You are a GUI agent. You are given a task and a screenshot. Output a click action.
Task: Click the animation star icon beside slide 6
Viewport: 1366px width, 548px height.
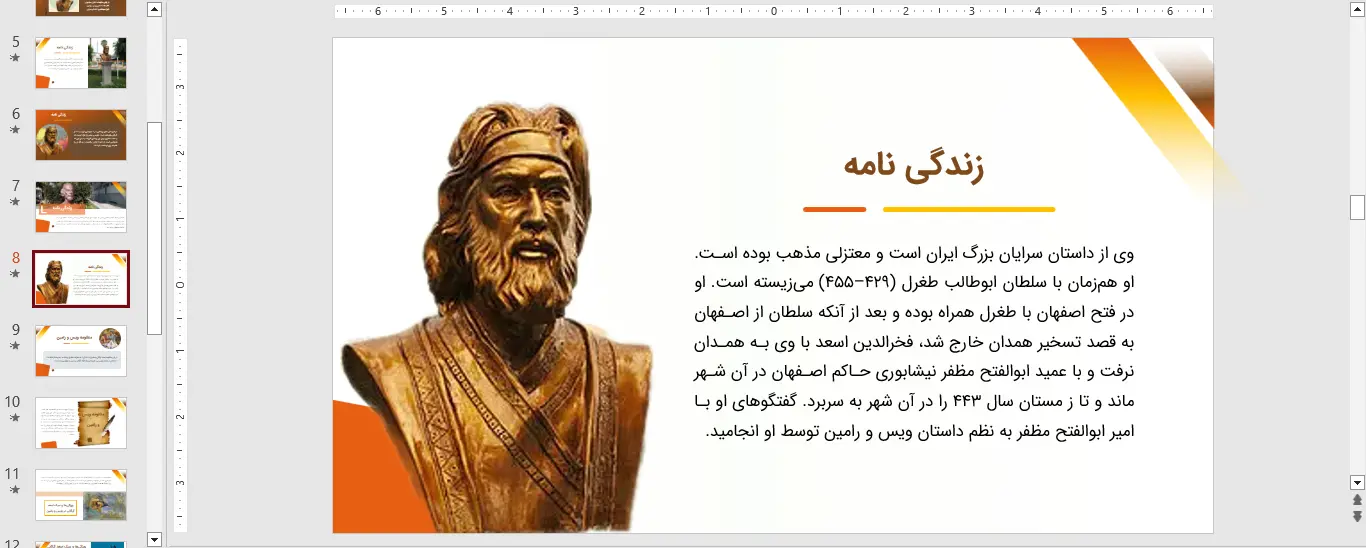point(15,130)
